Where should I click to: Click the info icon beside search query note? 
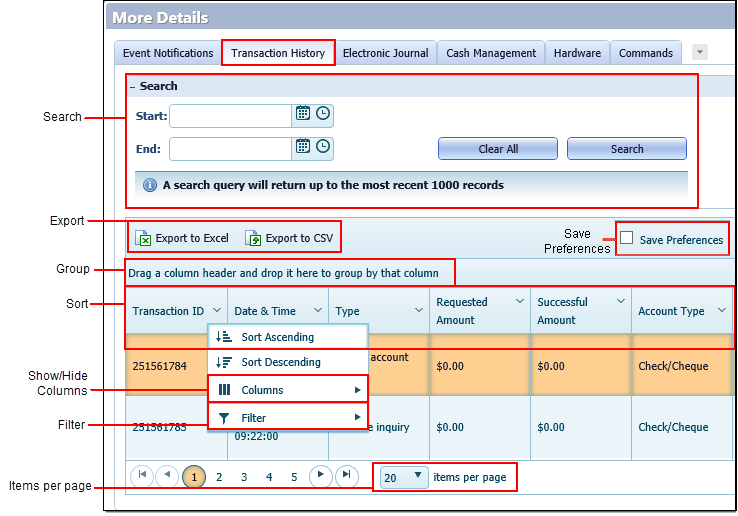coord(150,185)
